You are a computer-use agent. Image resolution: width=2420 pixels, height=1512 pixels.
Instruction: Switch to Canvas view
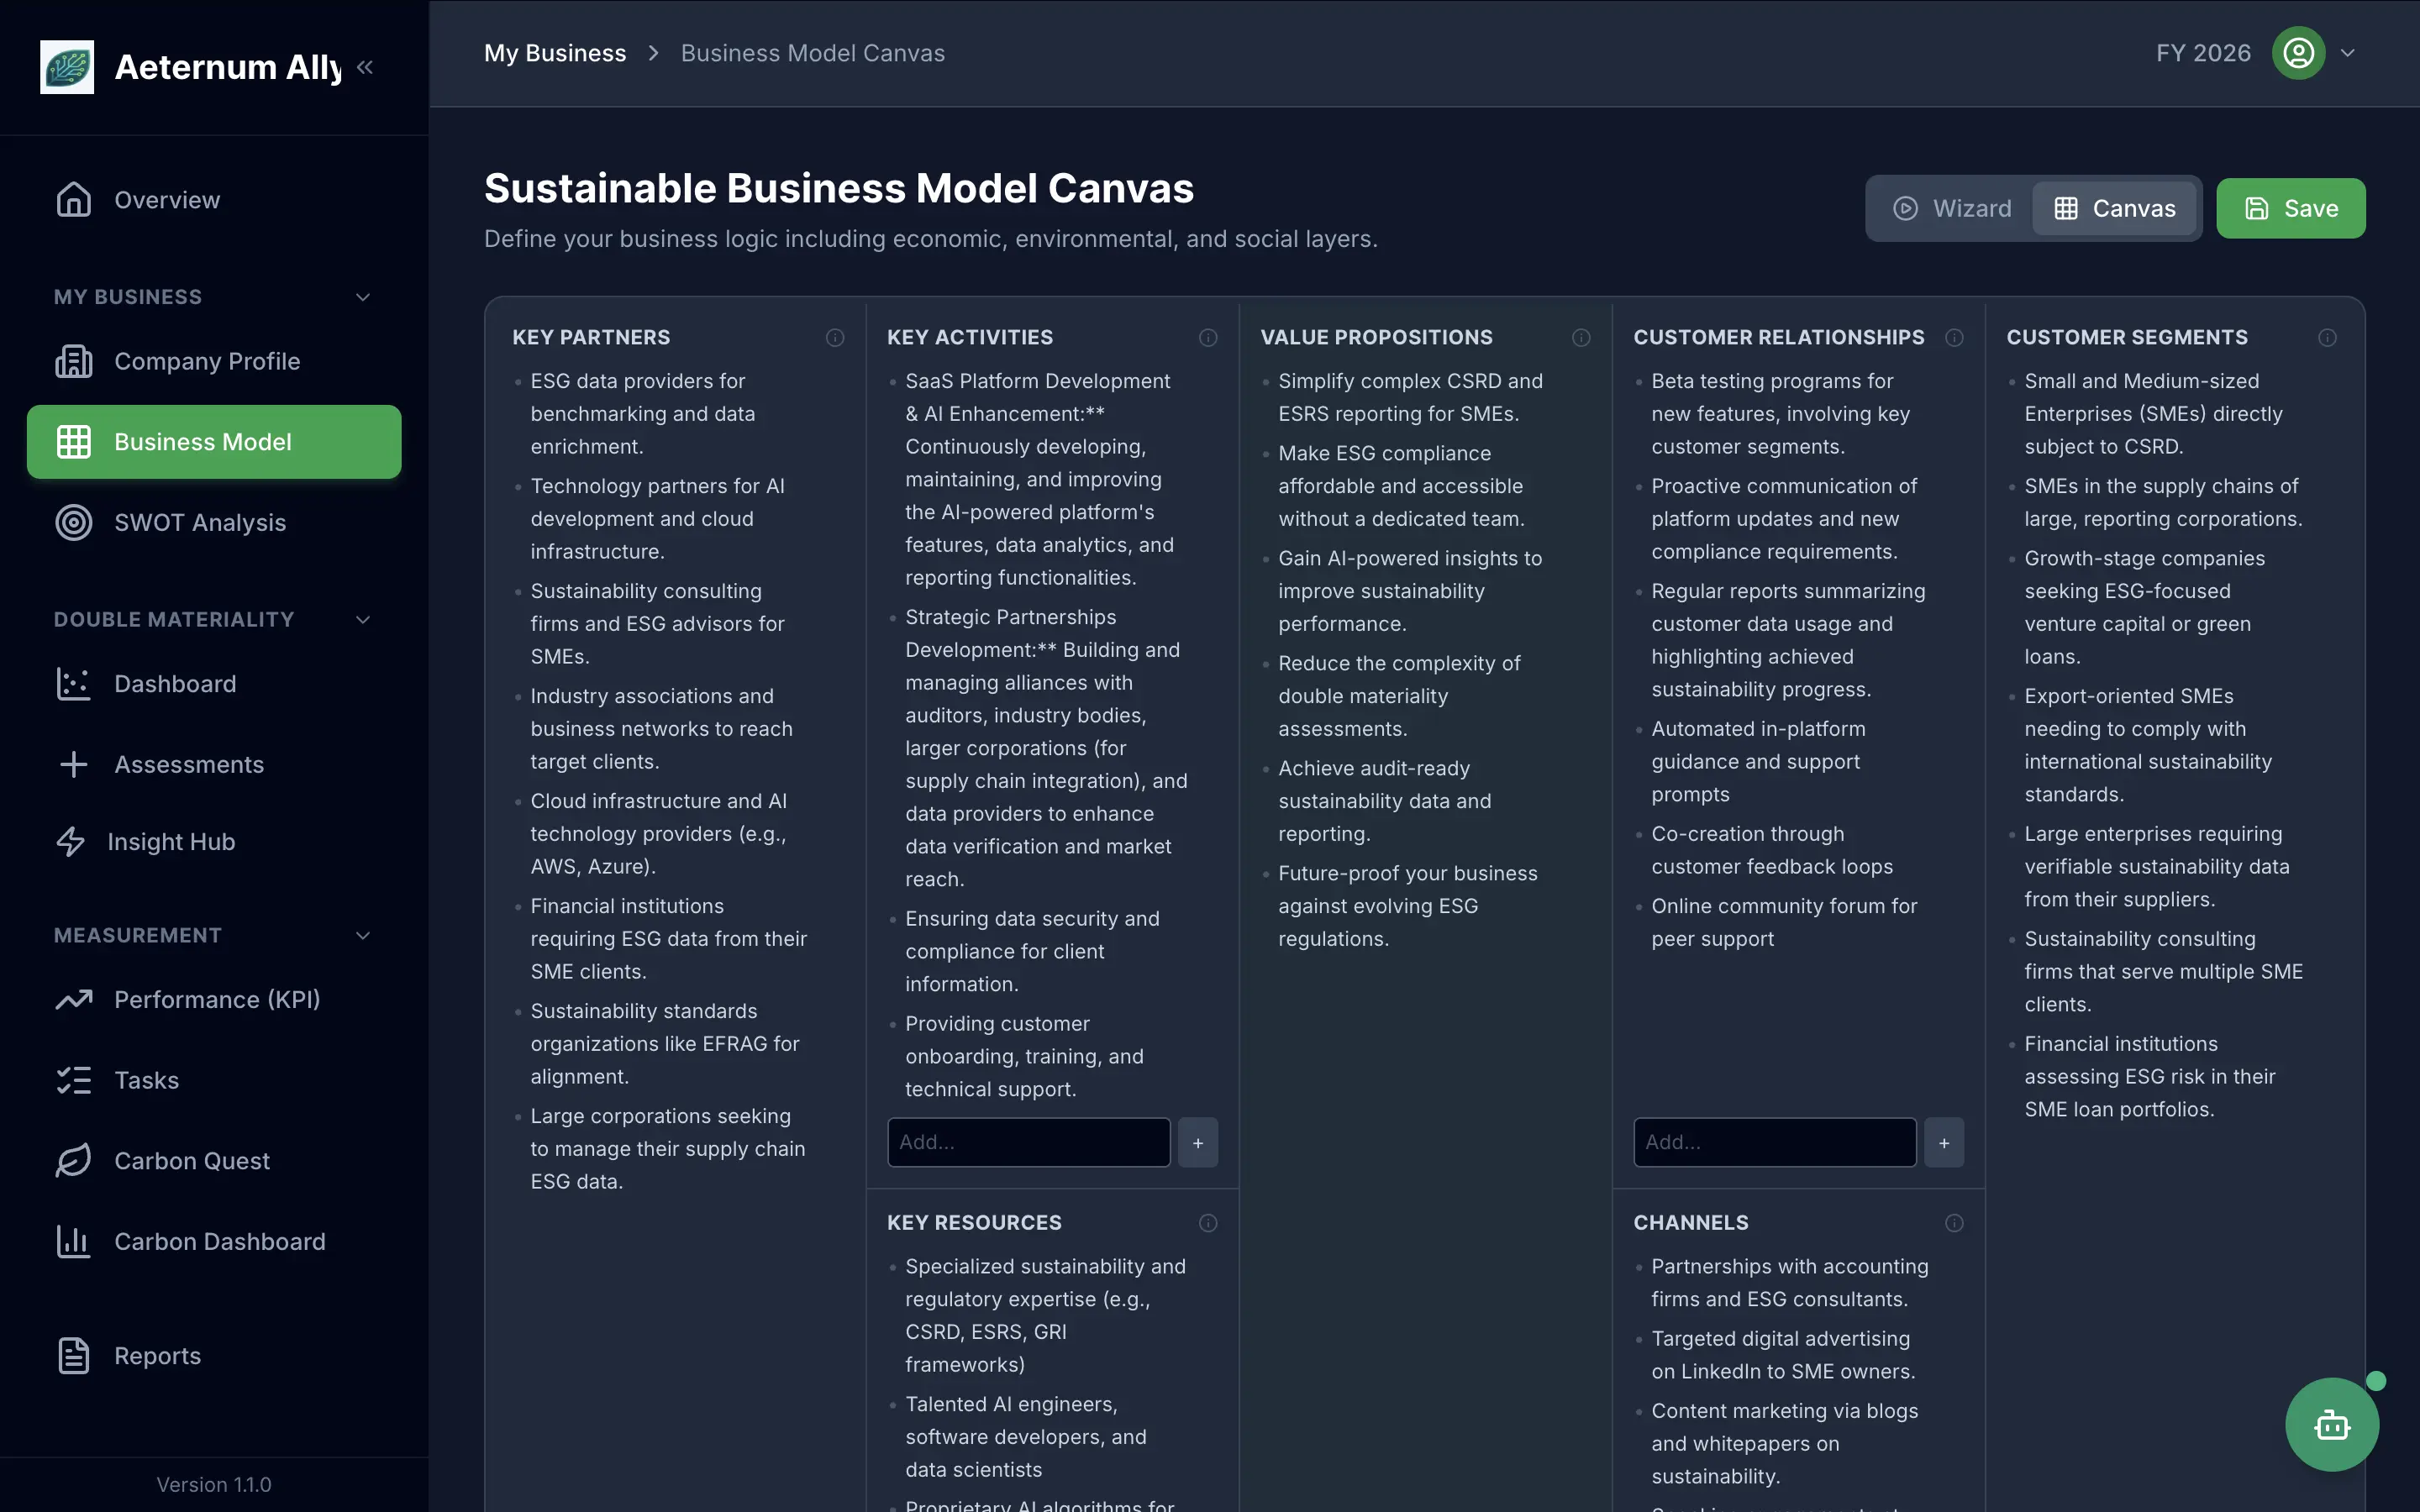pos(2114,208)
